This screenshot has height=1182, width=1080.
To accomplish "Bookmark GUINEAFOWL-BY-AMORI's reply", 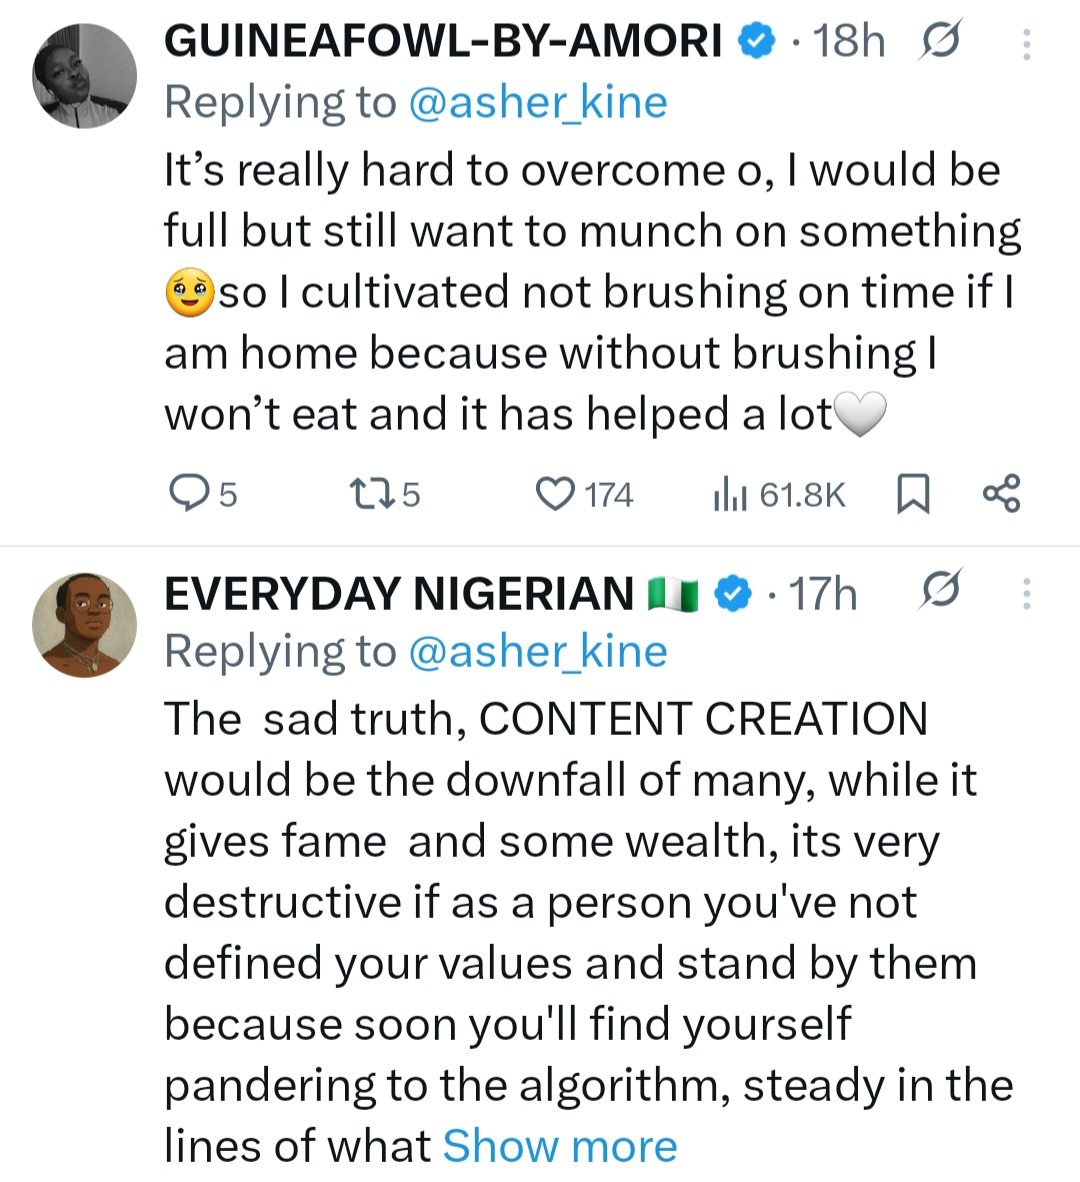I will pyautogui.click(x=914, y=494).
